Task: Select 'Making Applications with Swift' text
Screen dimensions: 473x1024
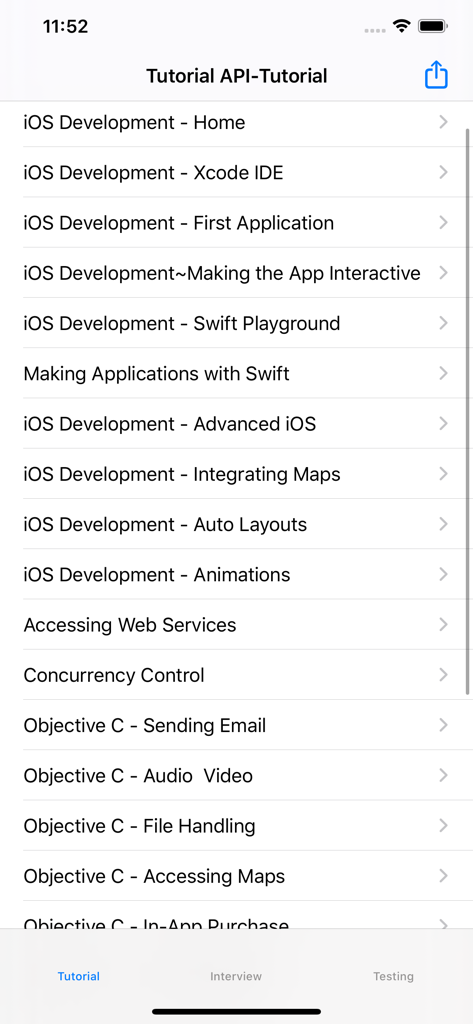Action: point(157,374)
